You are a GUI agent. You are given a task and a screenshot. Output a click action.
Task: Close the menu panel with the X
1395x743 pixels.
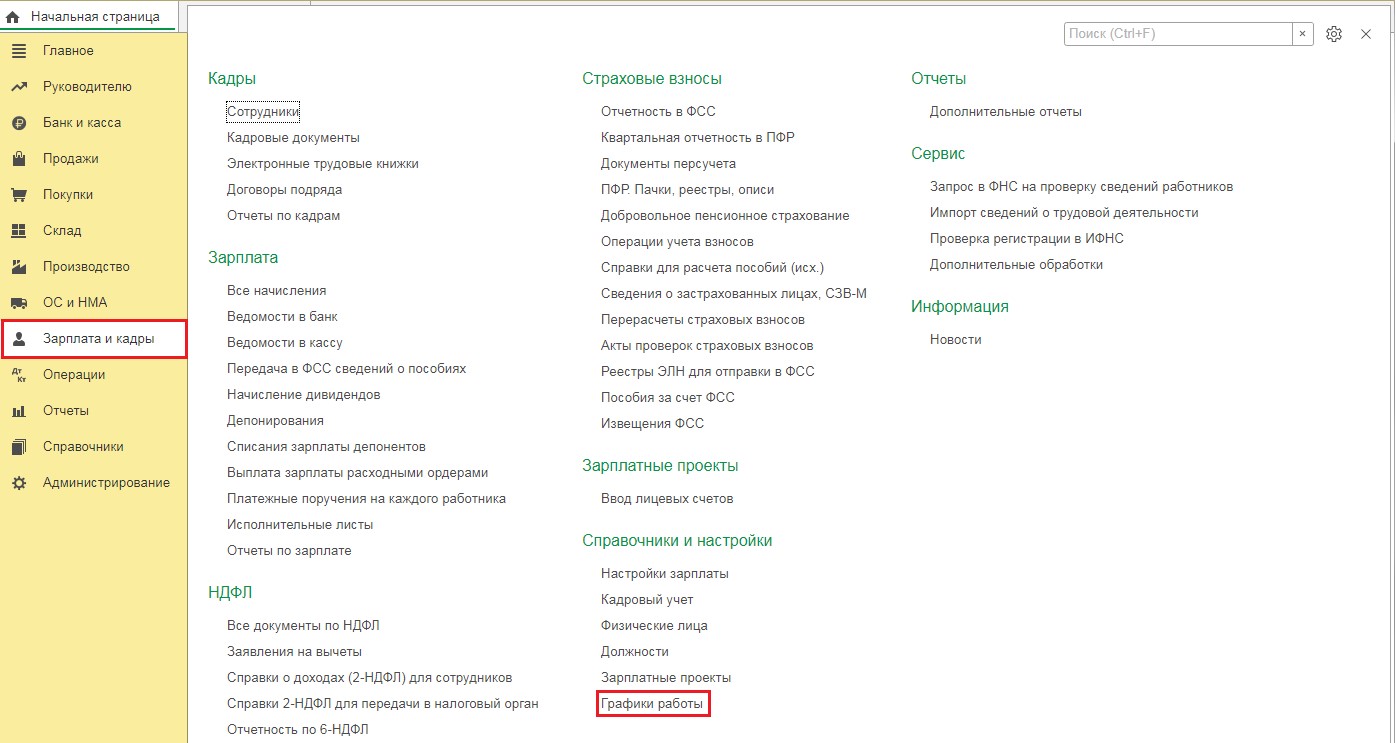click(1366, 34)
